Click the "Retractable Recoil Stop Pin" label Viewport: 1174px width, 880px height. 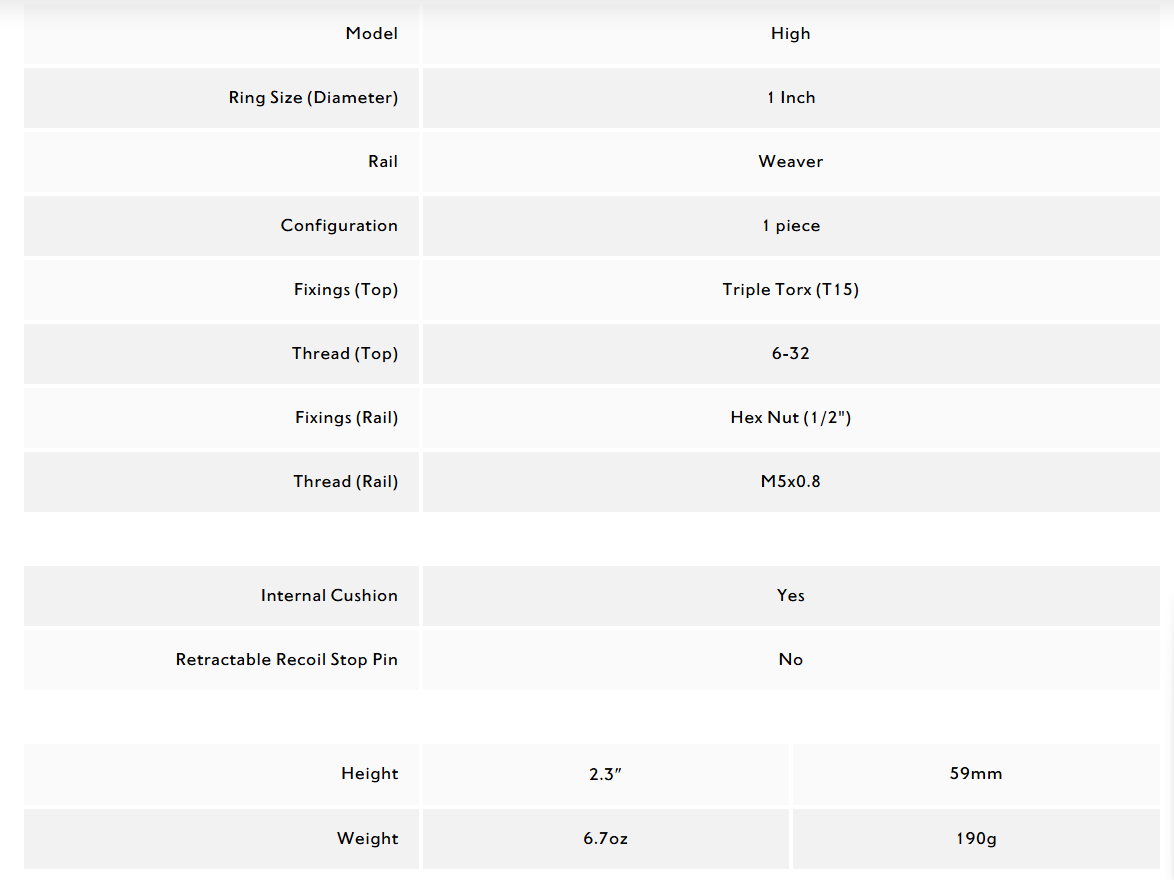coord(286,660)
